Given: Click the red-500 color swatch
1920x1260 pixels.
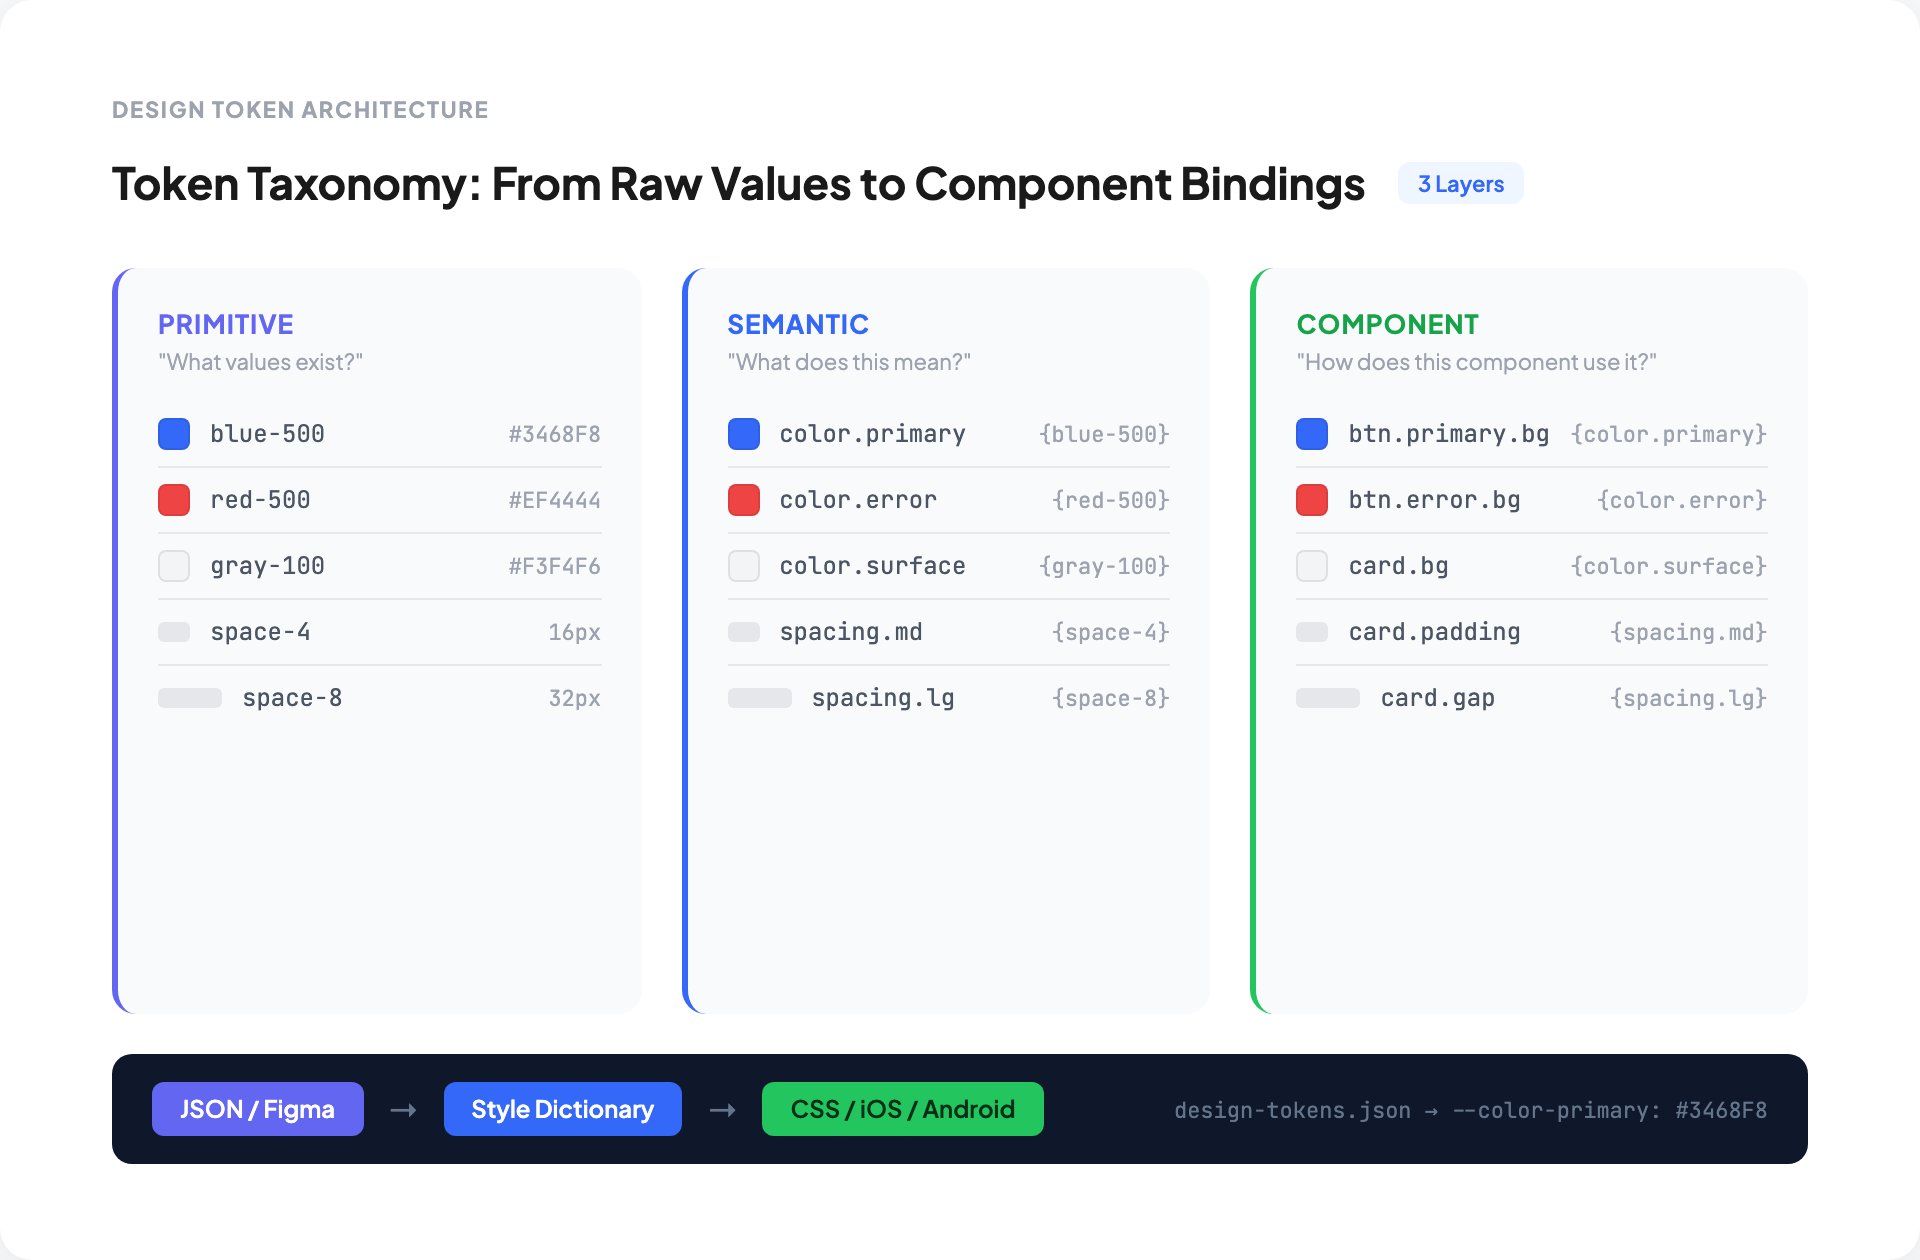Looking at the screenshot, I should [174, 500].
